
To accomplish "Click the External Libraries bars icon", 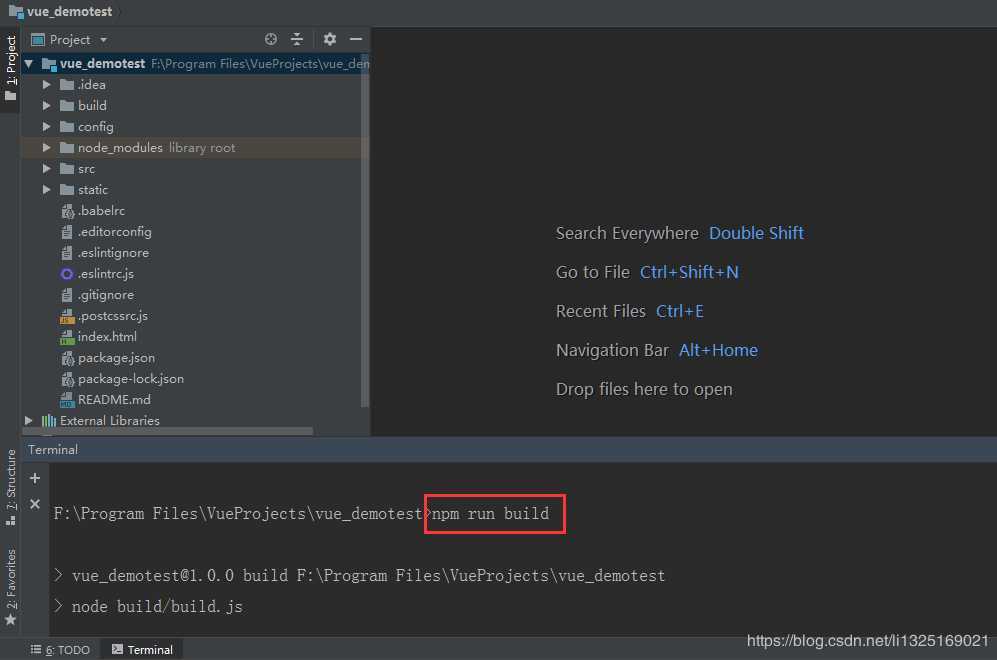I will tap(49, 420).
